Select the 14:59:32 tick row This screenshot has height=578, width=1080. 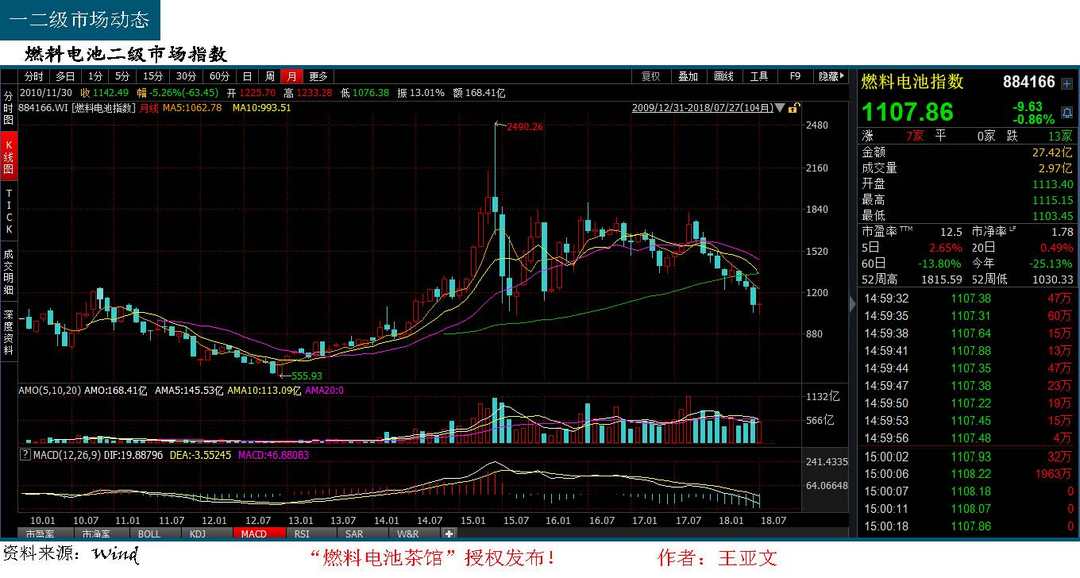click(x=967, y=298)
